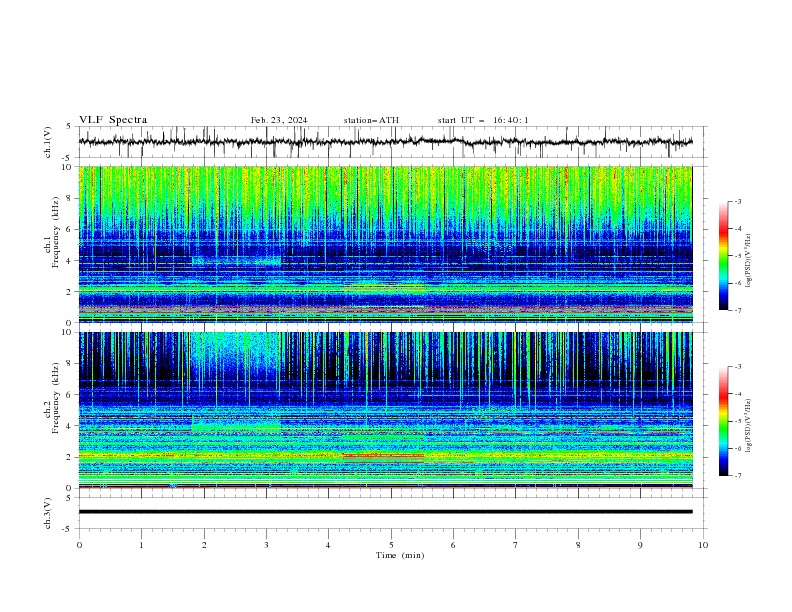Click the "VLF Spectra" title text
792x612 pixels.
point(113,120)
